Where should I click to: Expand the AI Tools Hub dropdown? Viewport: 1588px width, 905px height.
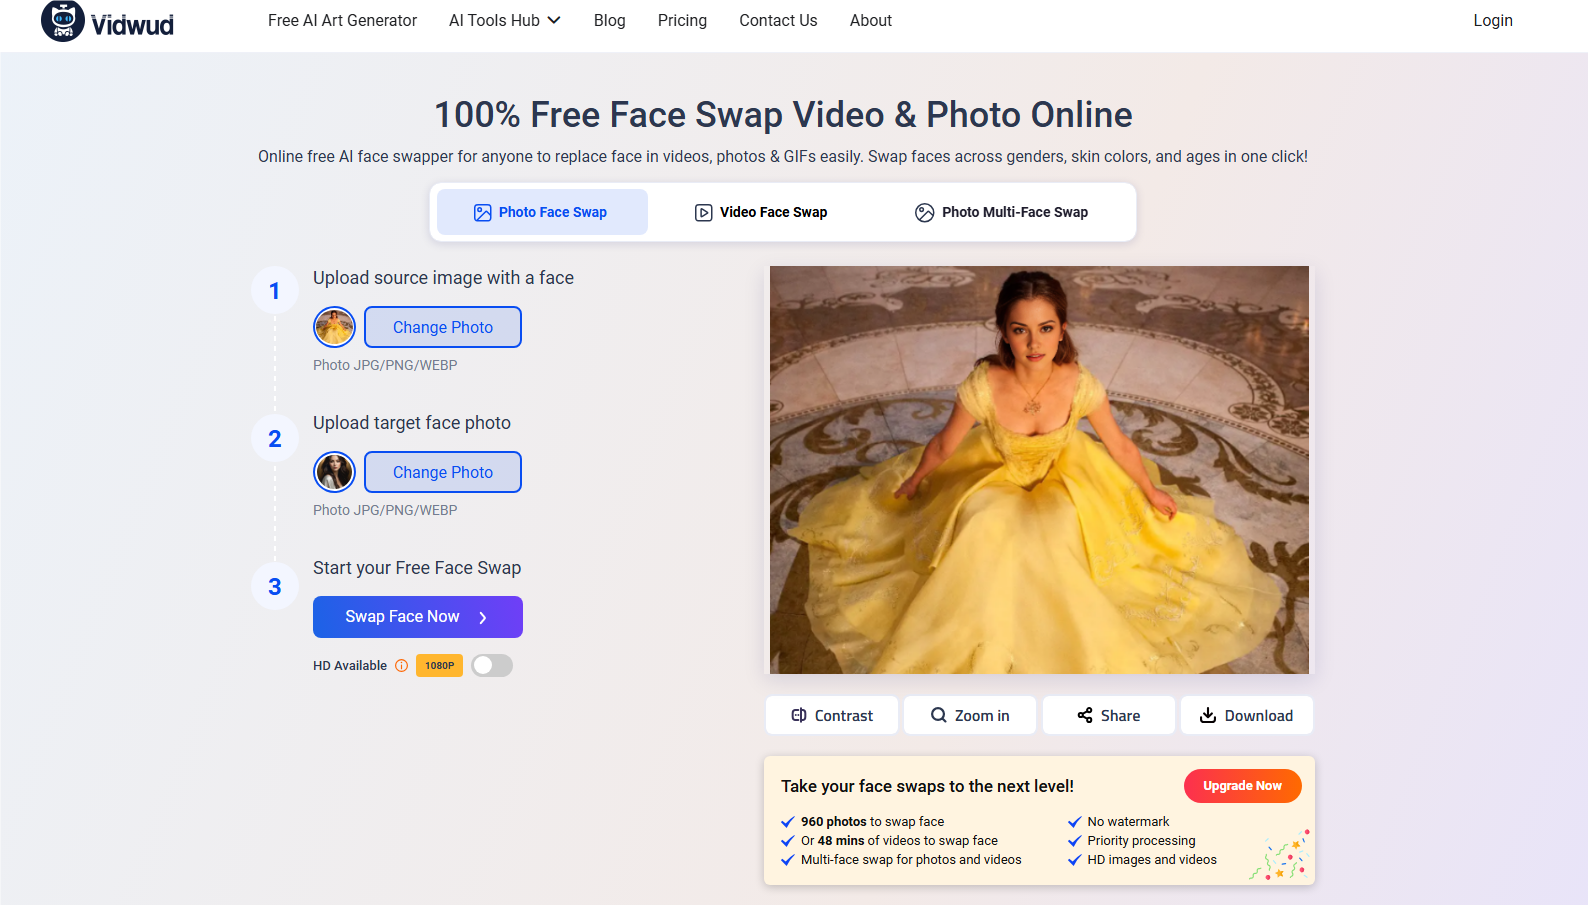(505, 20)
